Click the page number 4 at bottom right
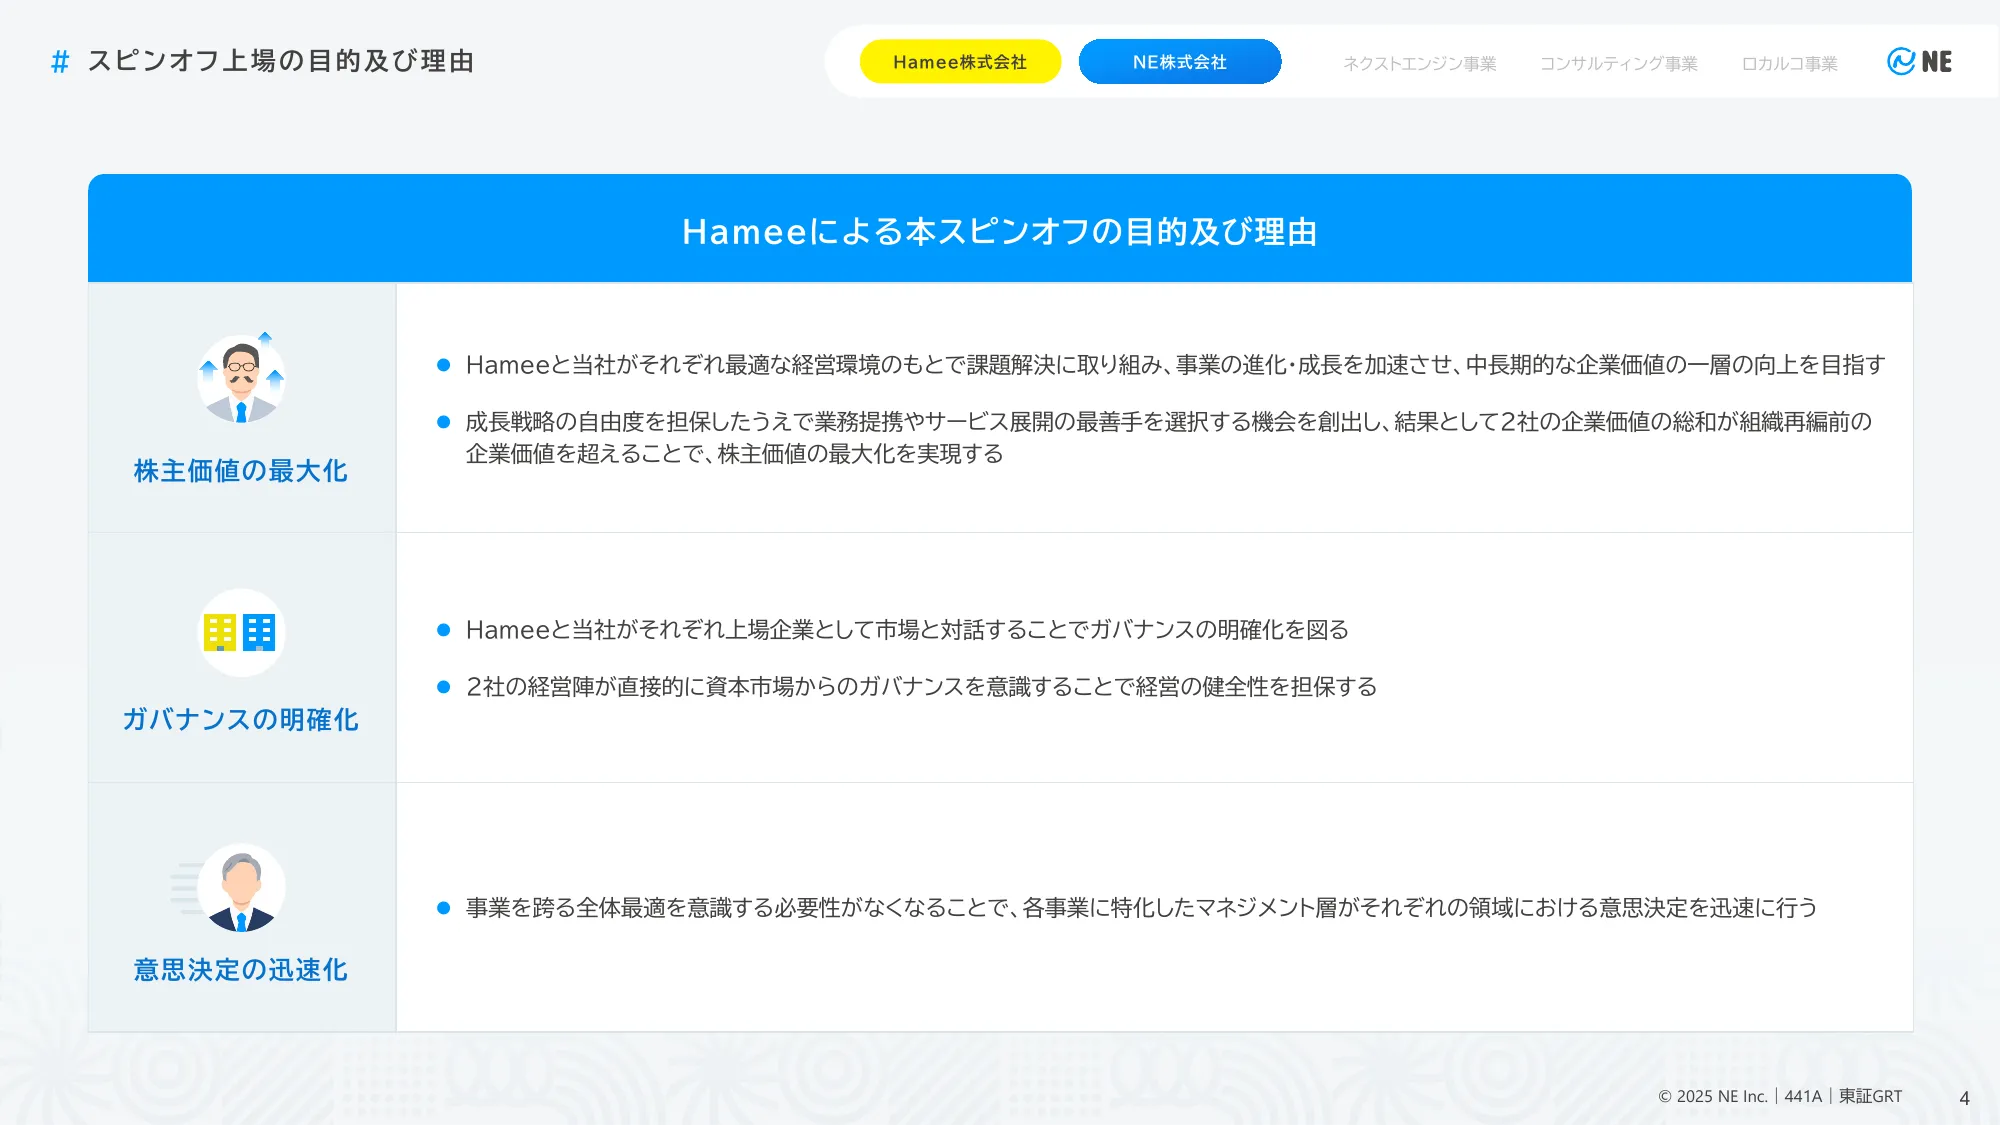This screenshot has width=2000, height=1125. pyautogui.click(x=1963, y=1096)
